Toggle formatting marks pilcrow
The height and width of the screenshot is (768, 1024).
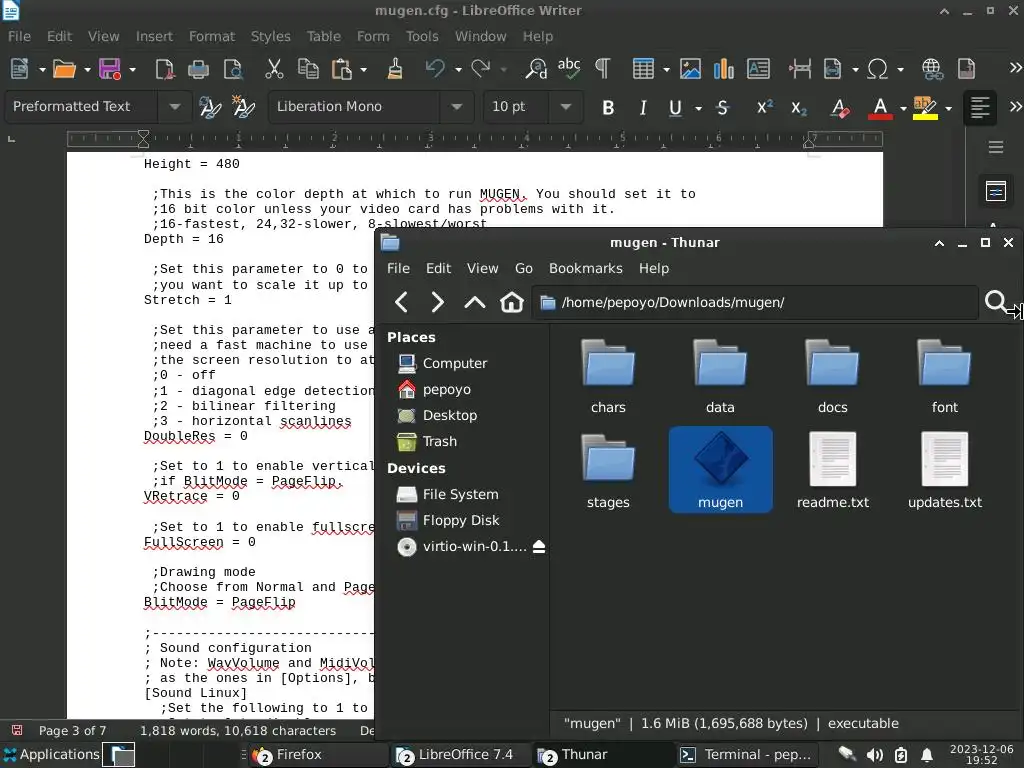(x=602, y=69)
